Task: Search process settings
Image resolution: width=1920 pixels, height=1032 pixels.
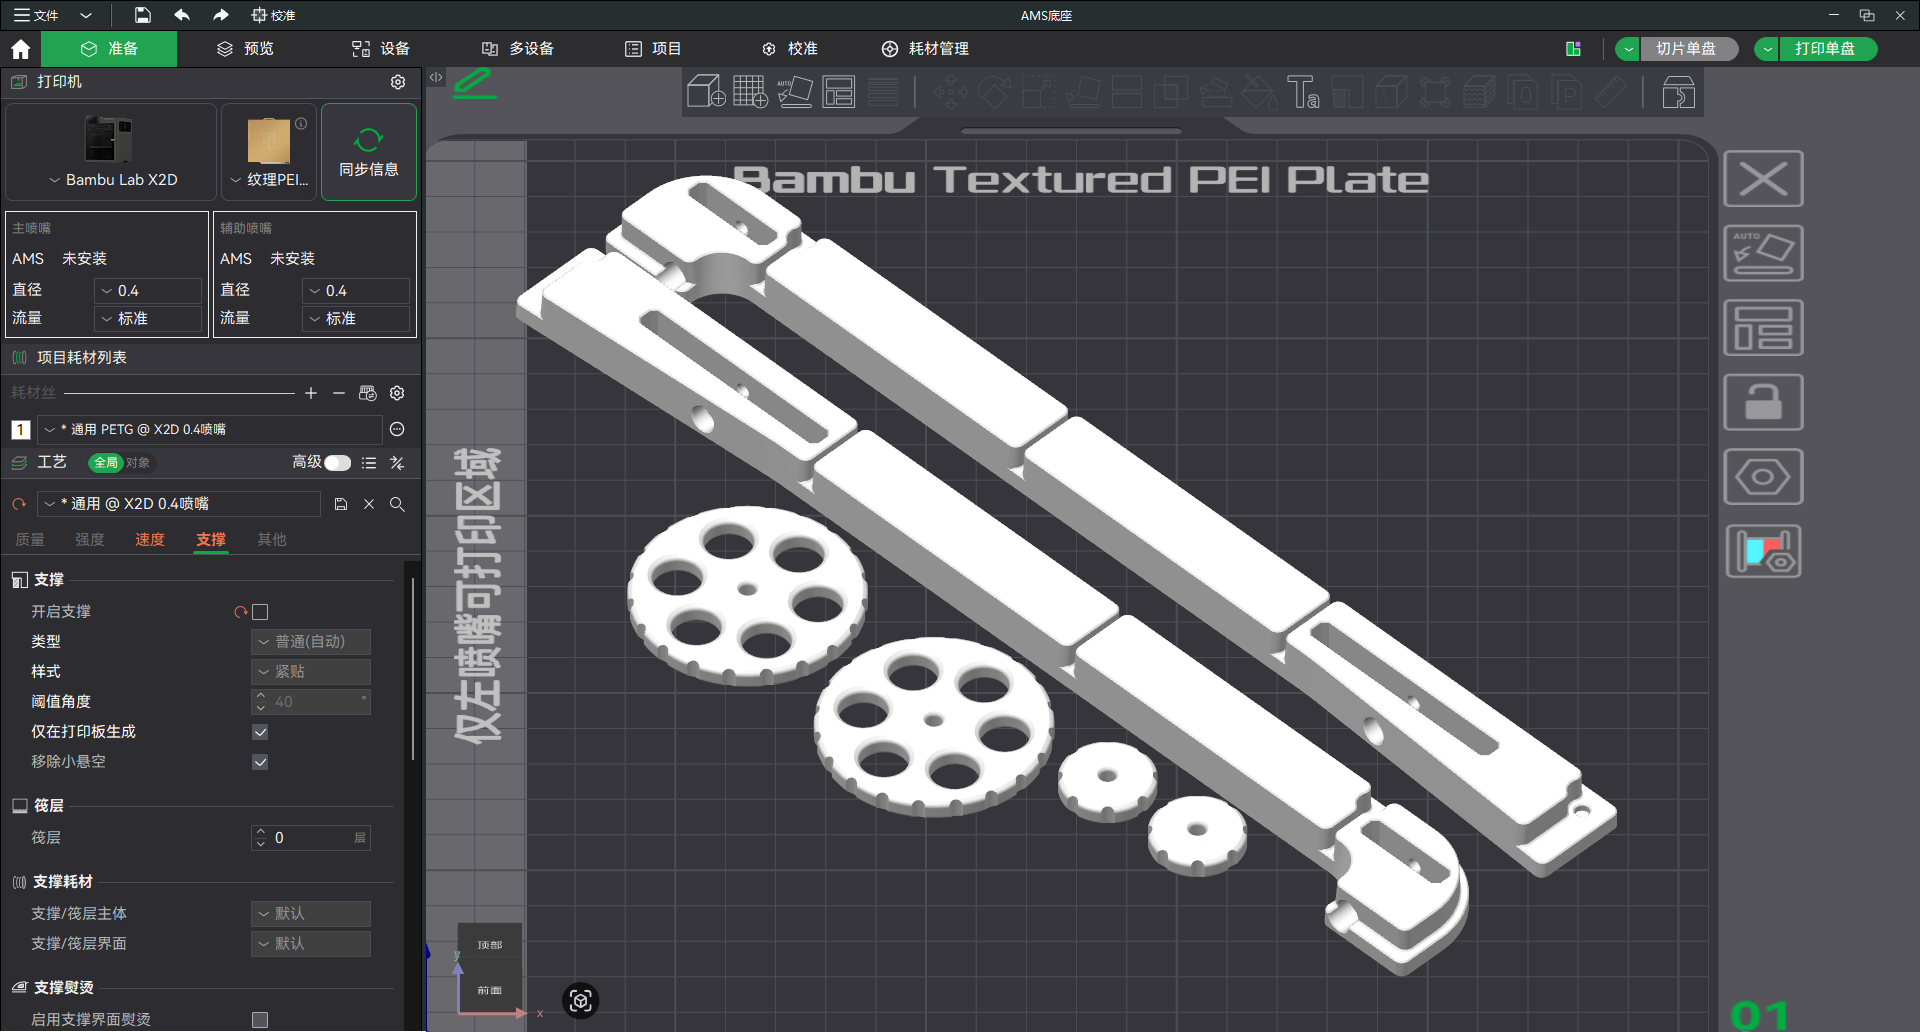Action: click(x=397, y=504)
